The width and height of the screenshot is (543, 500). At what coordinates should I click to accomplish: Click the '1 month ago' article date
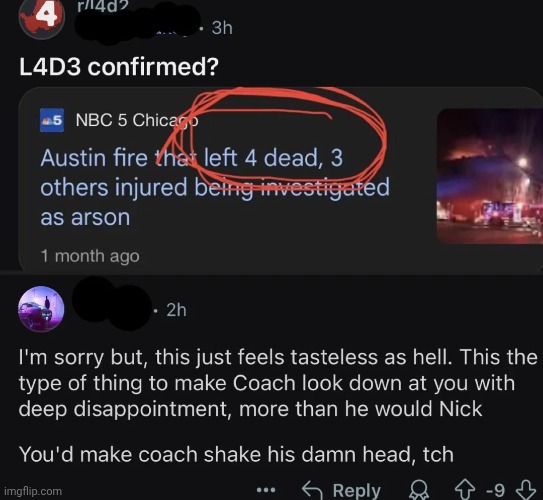[90, 256]
